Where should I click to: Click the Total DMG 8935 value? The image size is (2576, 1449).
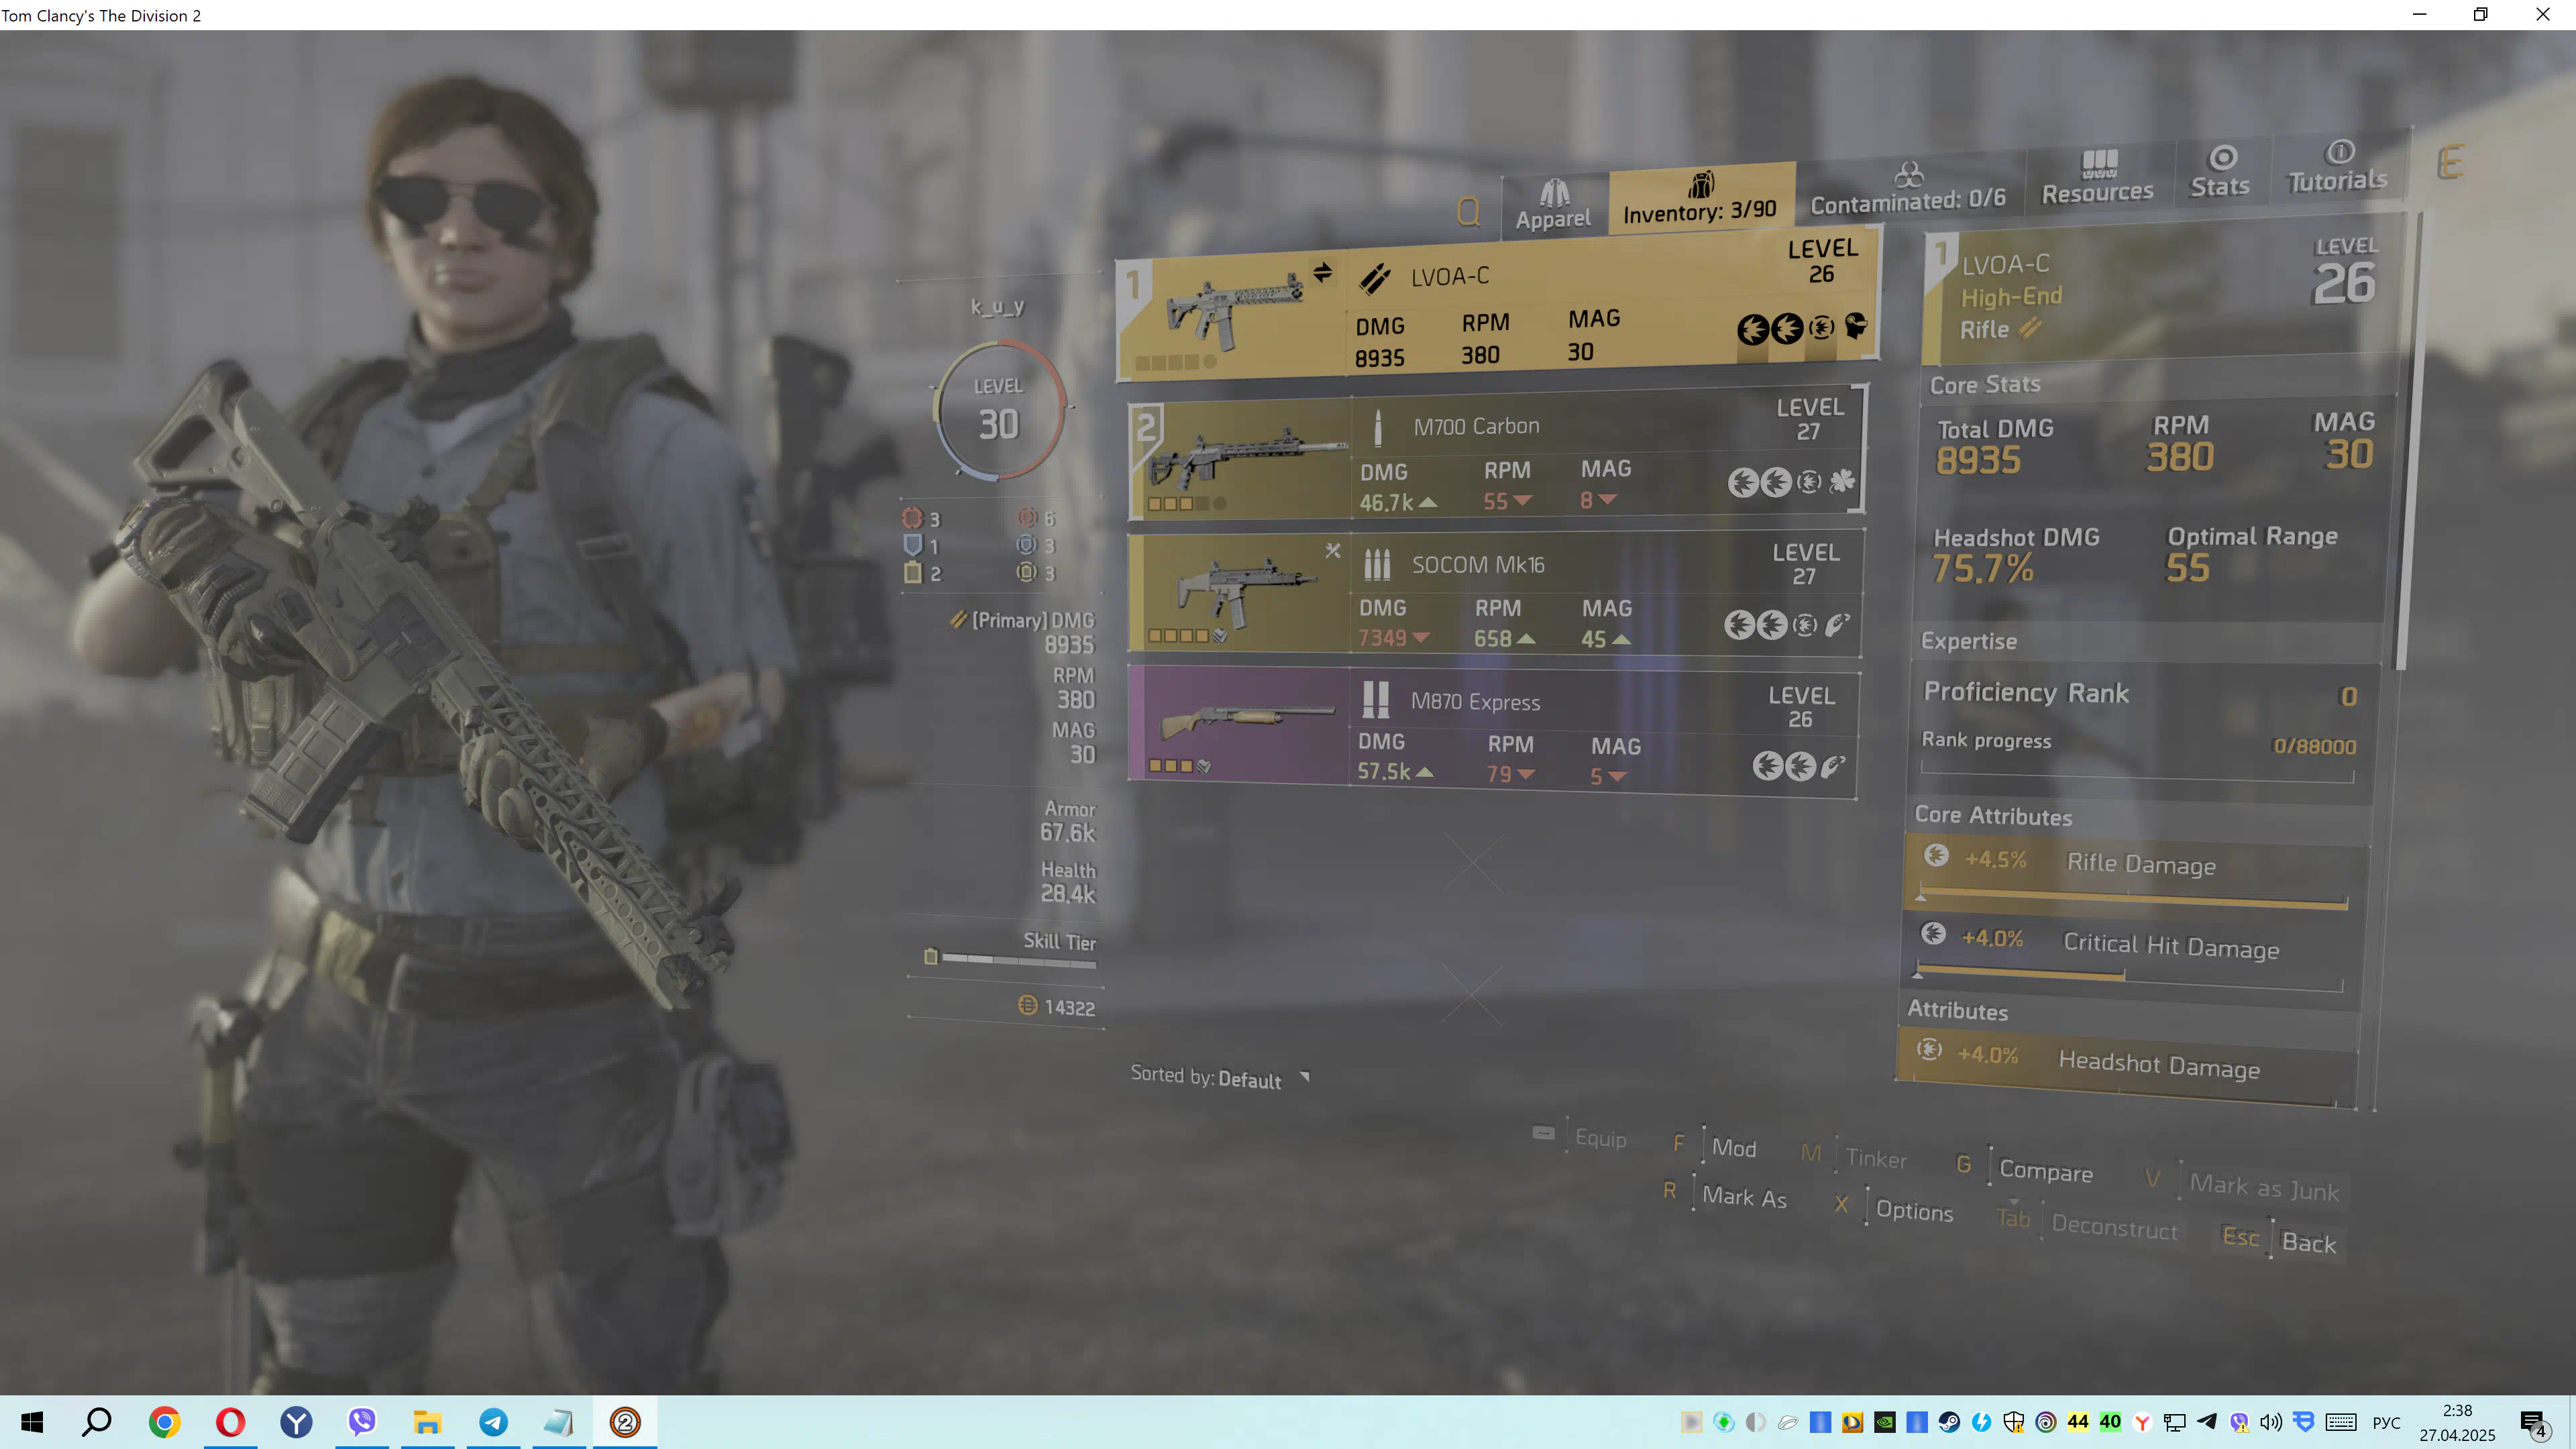[1978, 460]
